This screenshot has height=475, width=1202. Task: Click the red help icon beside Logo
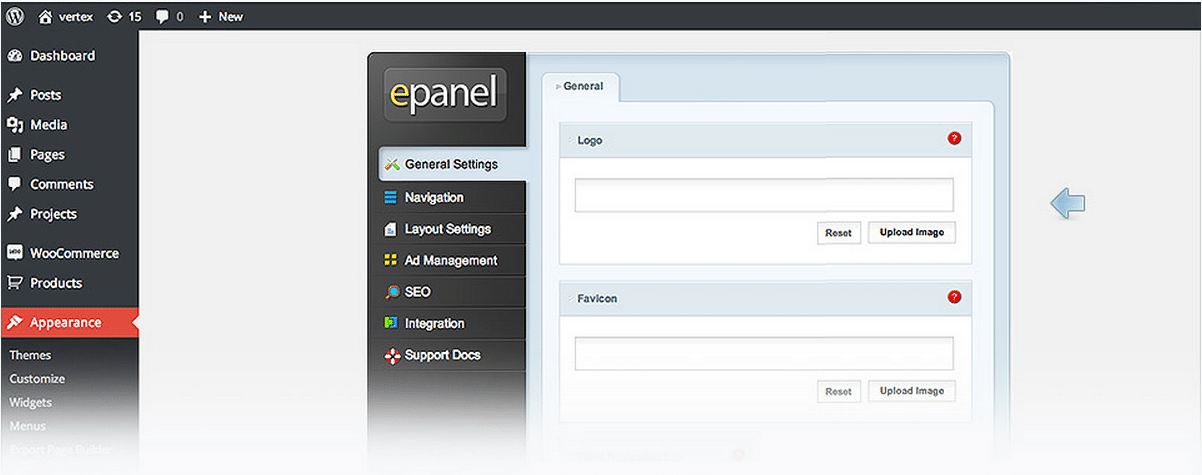(x=954, y=139)
